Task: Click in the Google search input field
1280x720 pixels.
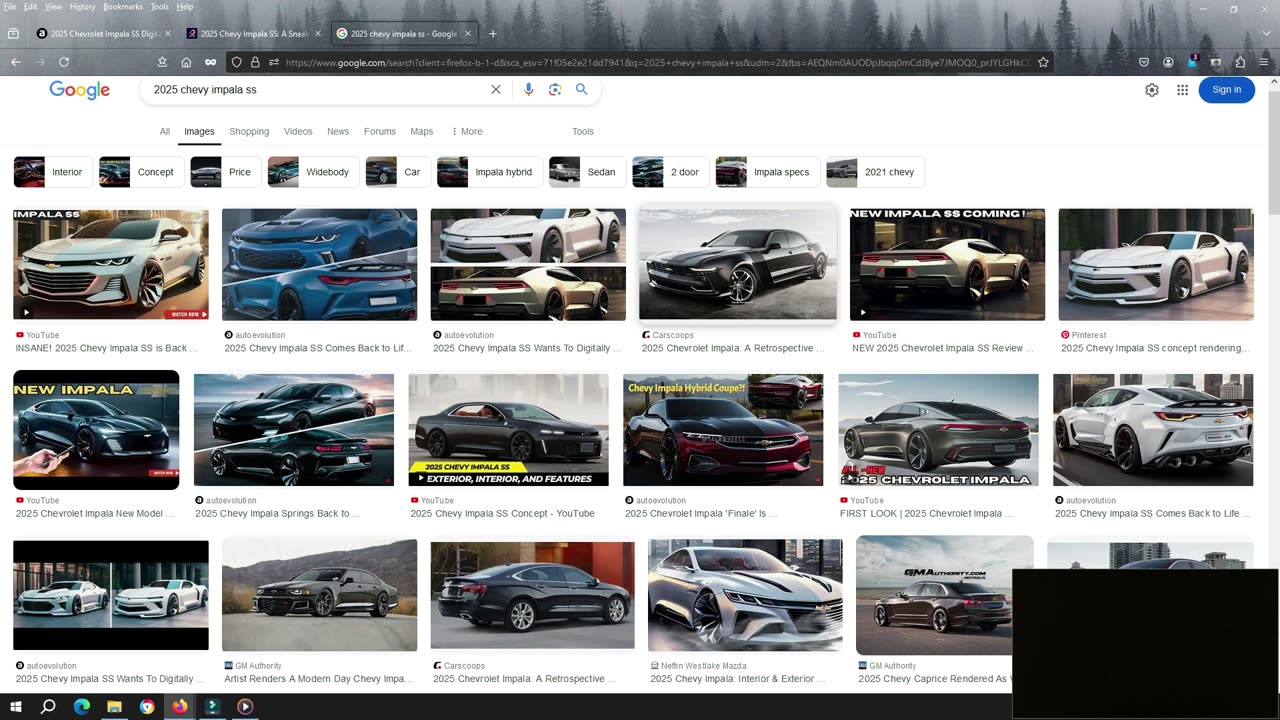Action: coord(320,89)
